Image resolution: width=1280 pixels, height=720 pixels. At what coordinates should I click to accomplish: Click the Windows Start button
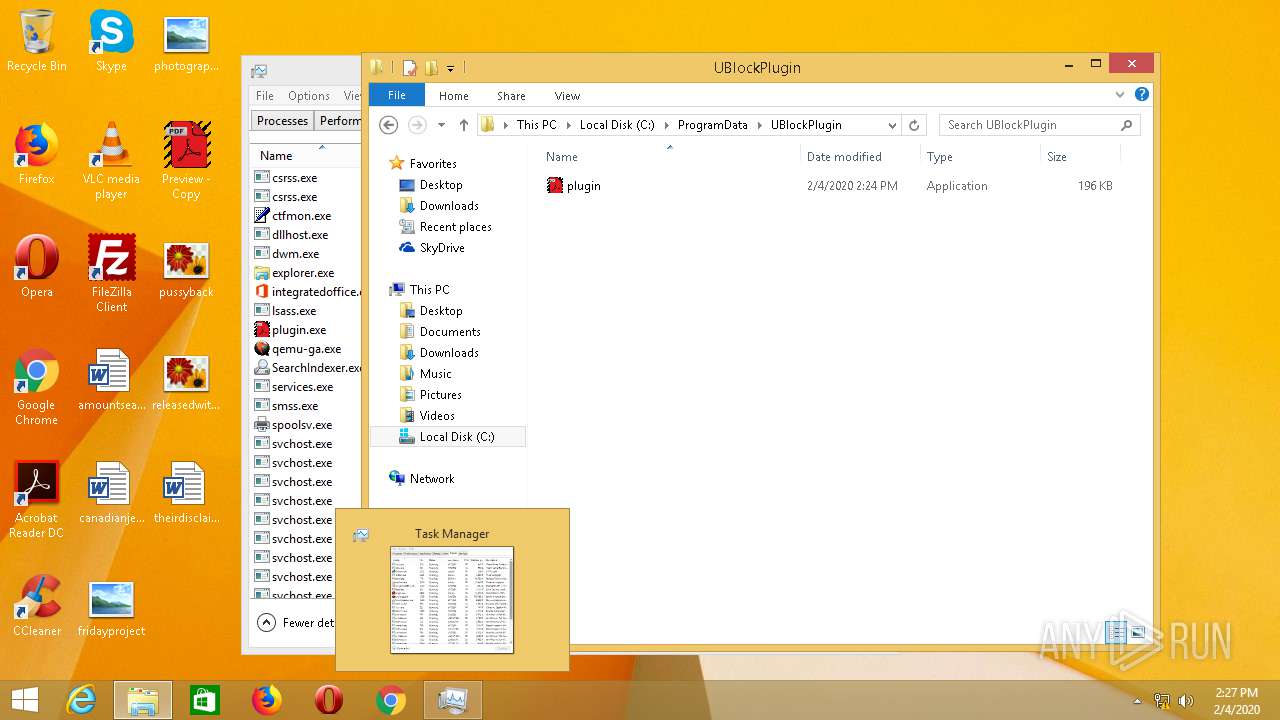pos(25,700)
